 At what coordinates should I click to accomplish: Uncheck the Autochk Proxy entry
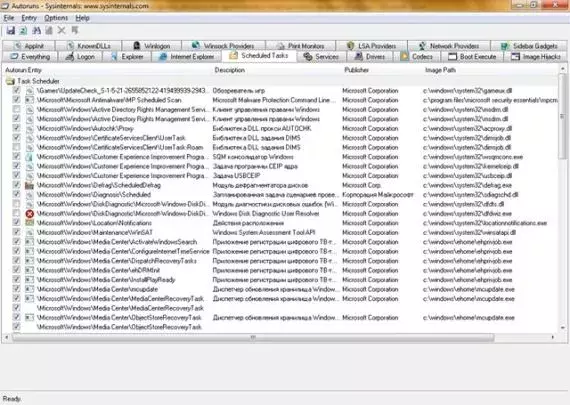coord(16,128)
